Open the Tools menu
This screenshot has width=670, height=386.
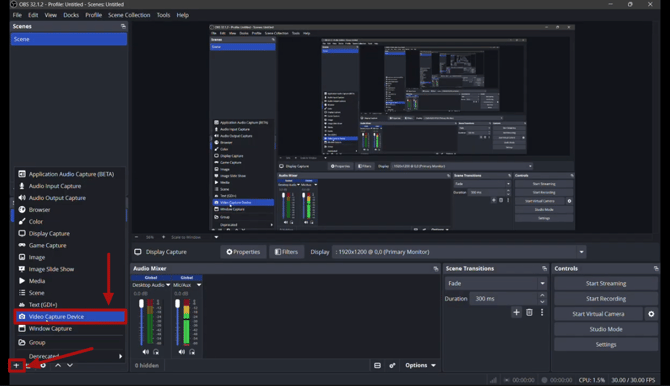163,15
